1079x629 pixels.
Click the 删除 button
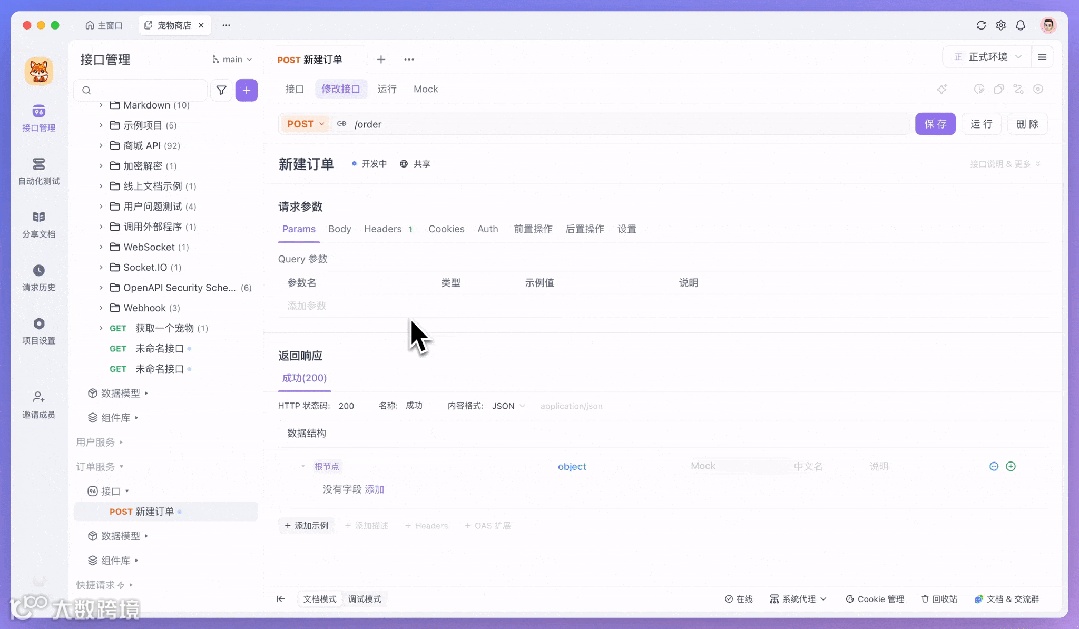point(1027,124)
